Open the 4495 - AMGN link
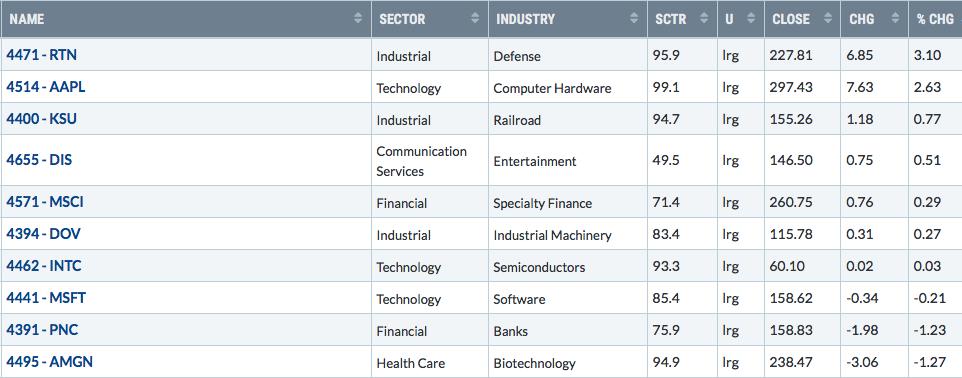The height and width of the screenshot is (378, 962). tap(50, 361)
